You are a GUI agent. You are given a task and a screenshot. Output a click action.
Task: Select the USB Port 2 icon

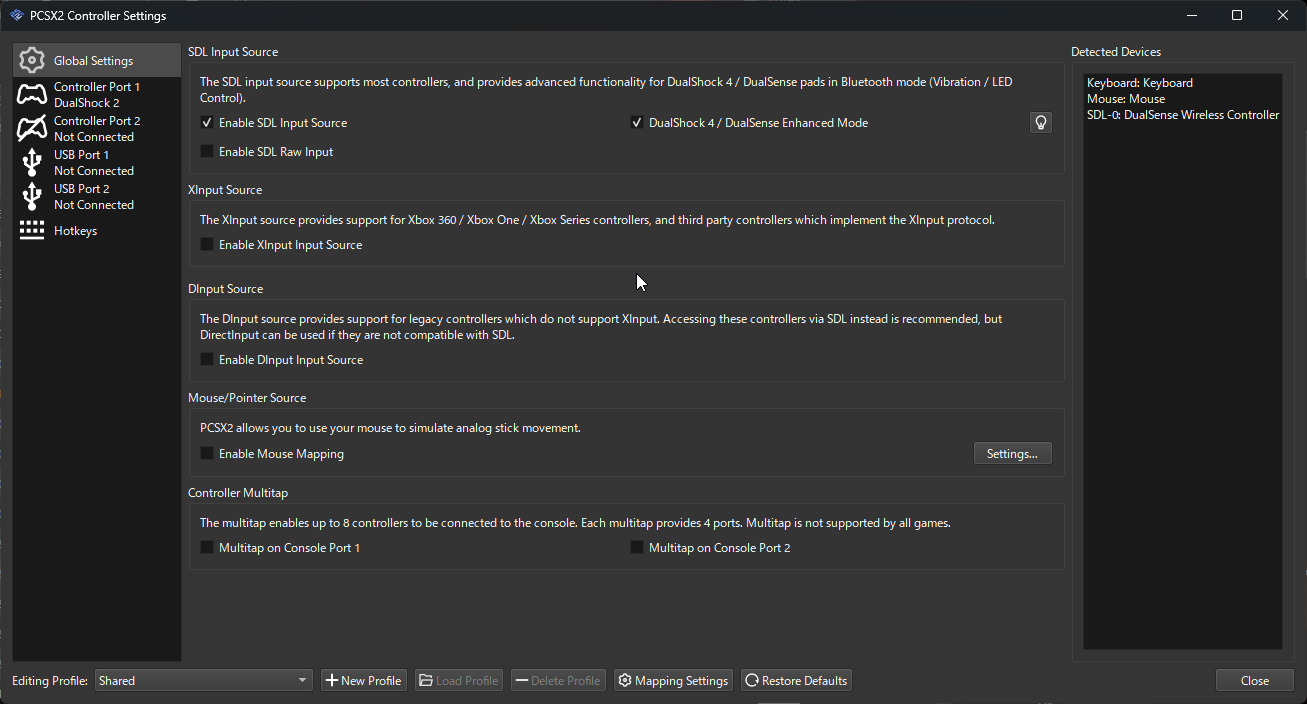pos(32,197)
